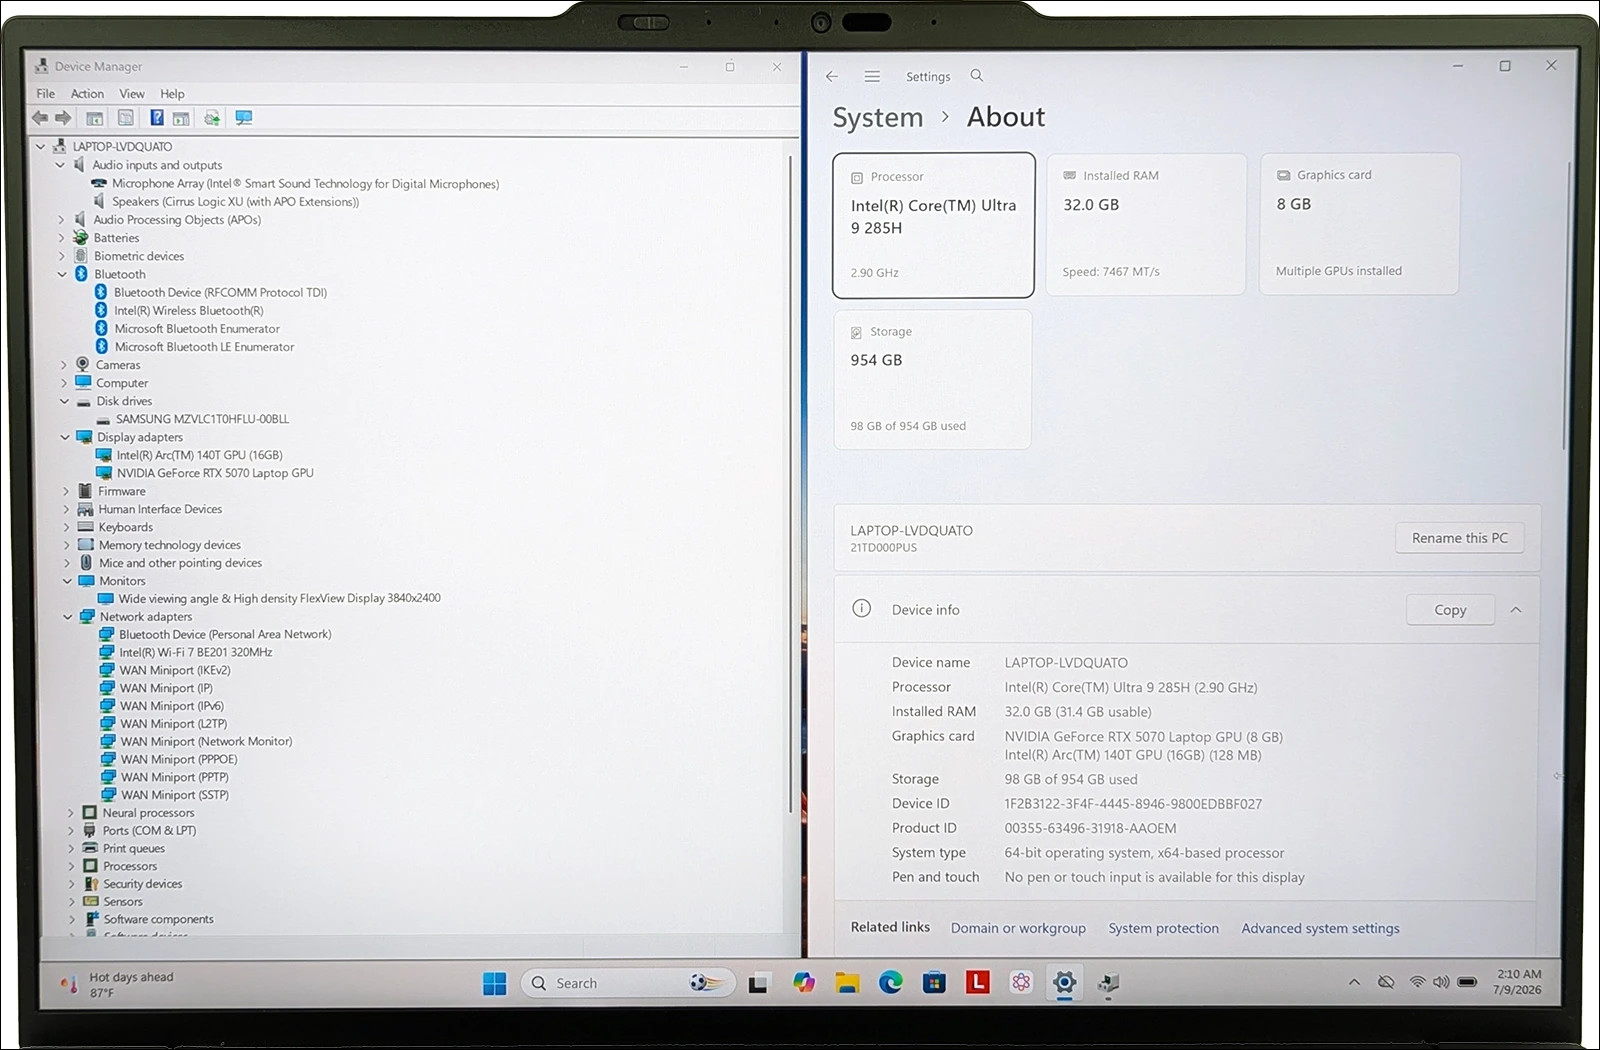Open weather widget Hot days ahead
The image size is (1600, 1050).
click(x=117, y=984)
